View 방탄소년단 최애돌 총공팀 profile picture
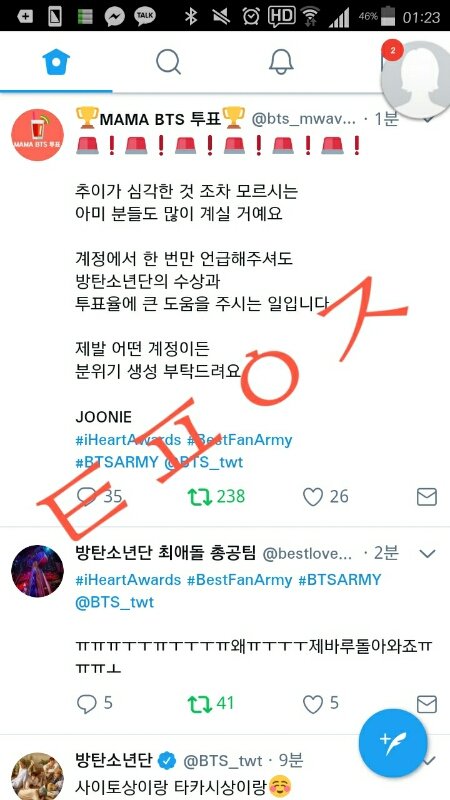Screen dimensions: 450x800 point(37,571)
